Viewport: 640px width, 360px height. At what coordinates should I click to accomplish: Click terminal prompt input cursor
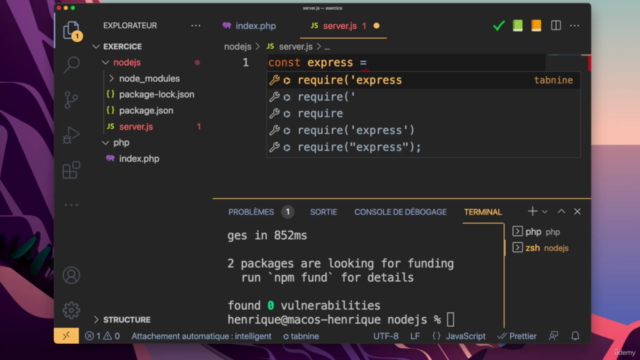pyautogui.click(x=450, y=320)
